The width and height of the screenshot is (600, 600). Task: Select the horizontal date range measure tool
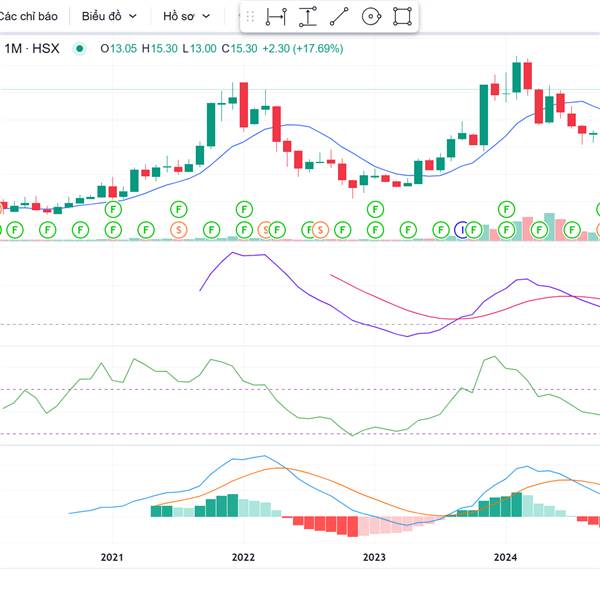[276, 16]
